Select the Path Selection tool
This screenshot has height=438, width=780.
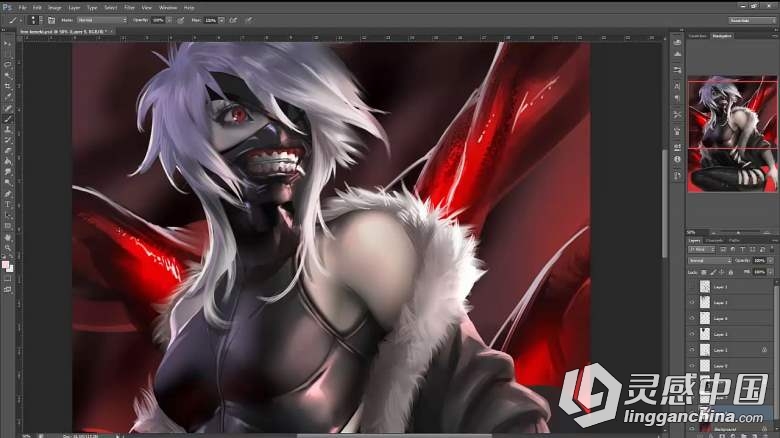click(x=7, y=215)
